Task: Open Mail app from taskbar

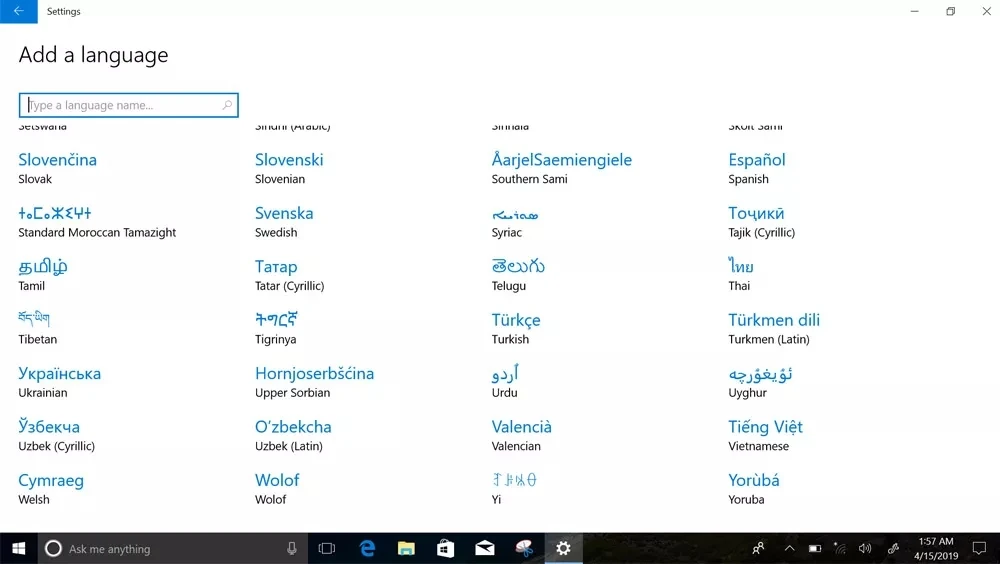Action: [x=485, y=549]
